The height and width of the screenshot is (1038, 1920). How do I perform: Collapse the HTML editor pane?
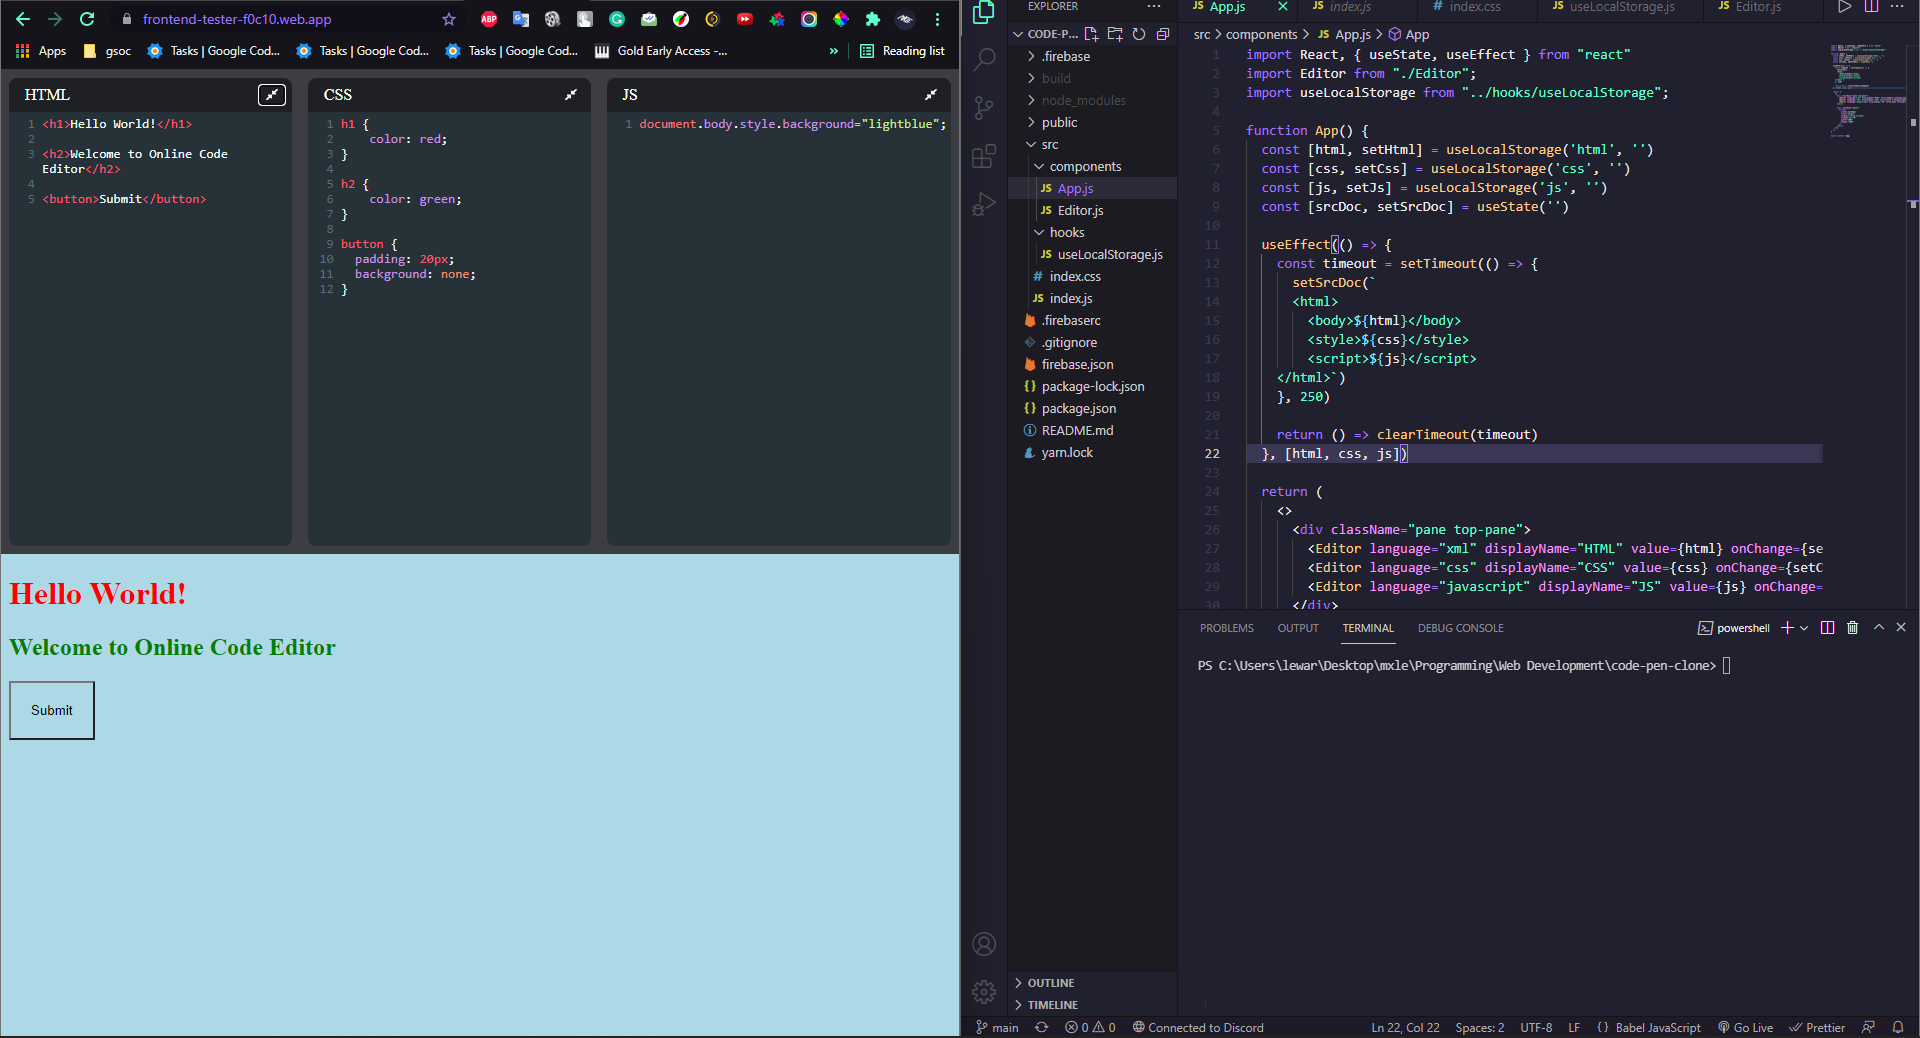click(x=272, y=95)
